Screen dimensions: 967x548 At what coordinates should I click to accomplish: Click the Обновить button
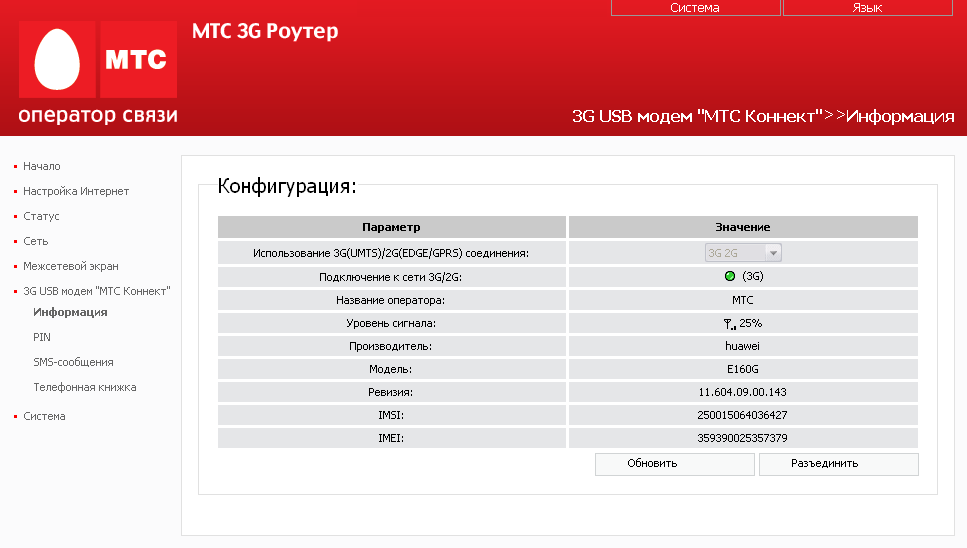(675, 464)
